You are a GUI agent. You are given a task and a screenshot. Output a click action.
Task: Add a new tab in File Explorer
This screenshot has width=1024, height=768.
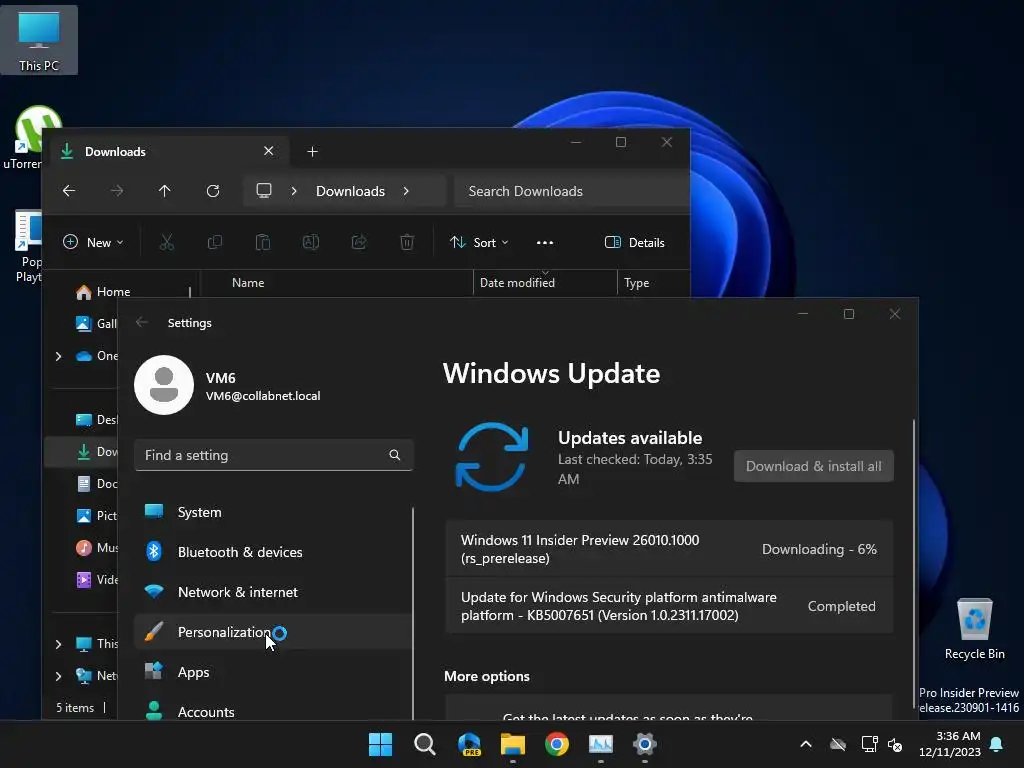click(x=312, y=152)
